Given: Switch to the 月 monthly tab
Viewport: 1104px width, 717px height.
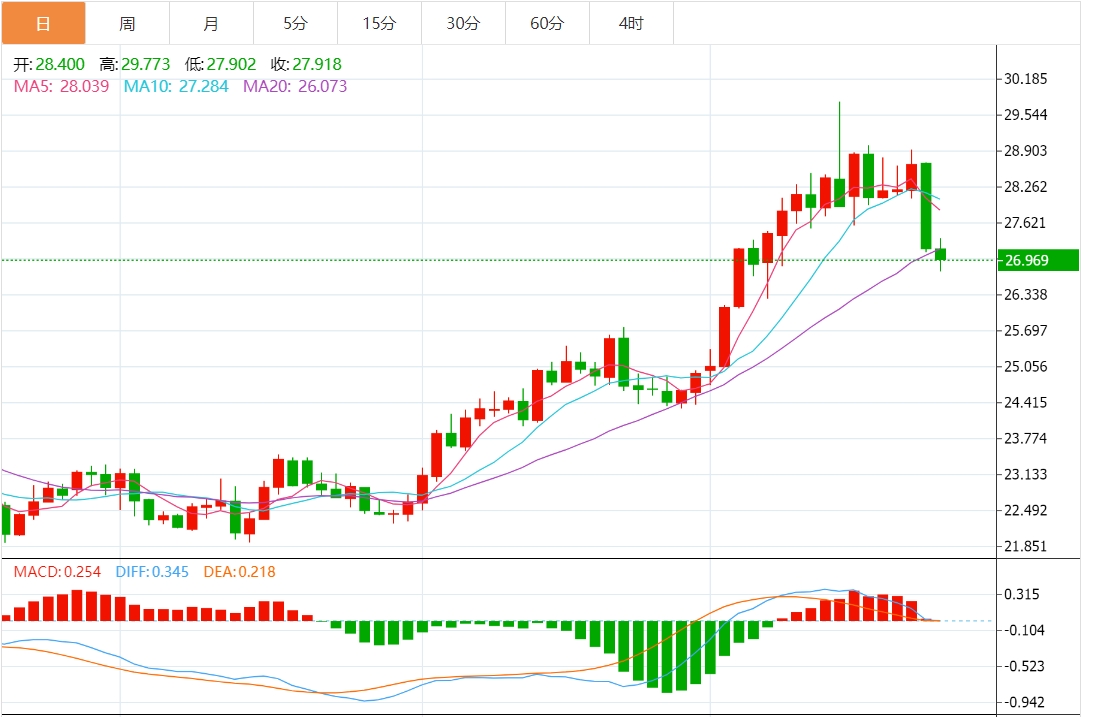Looking at the screenshot, I should point(211,23).
